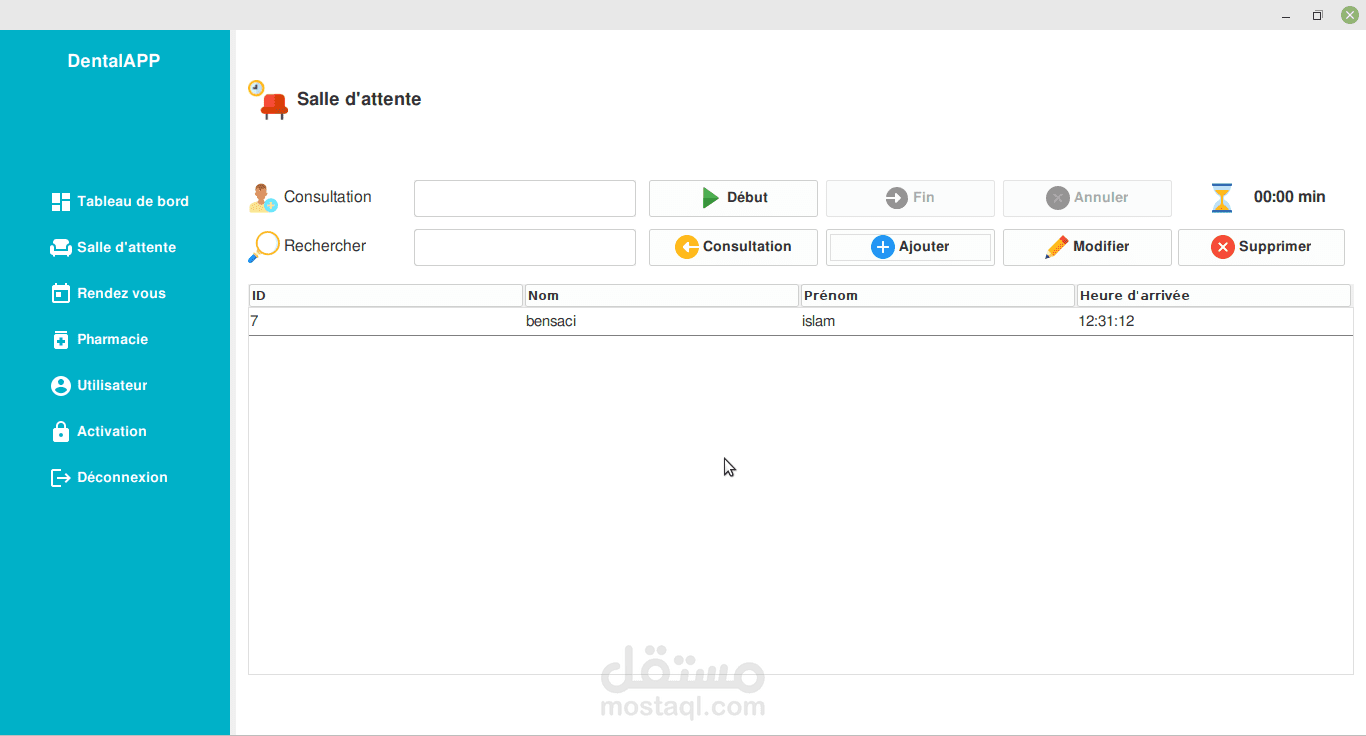Click the sofa icon beside Salle d'attente menu
This screenshot has height=736, width=1366.
click(x=60, y=248)
